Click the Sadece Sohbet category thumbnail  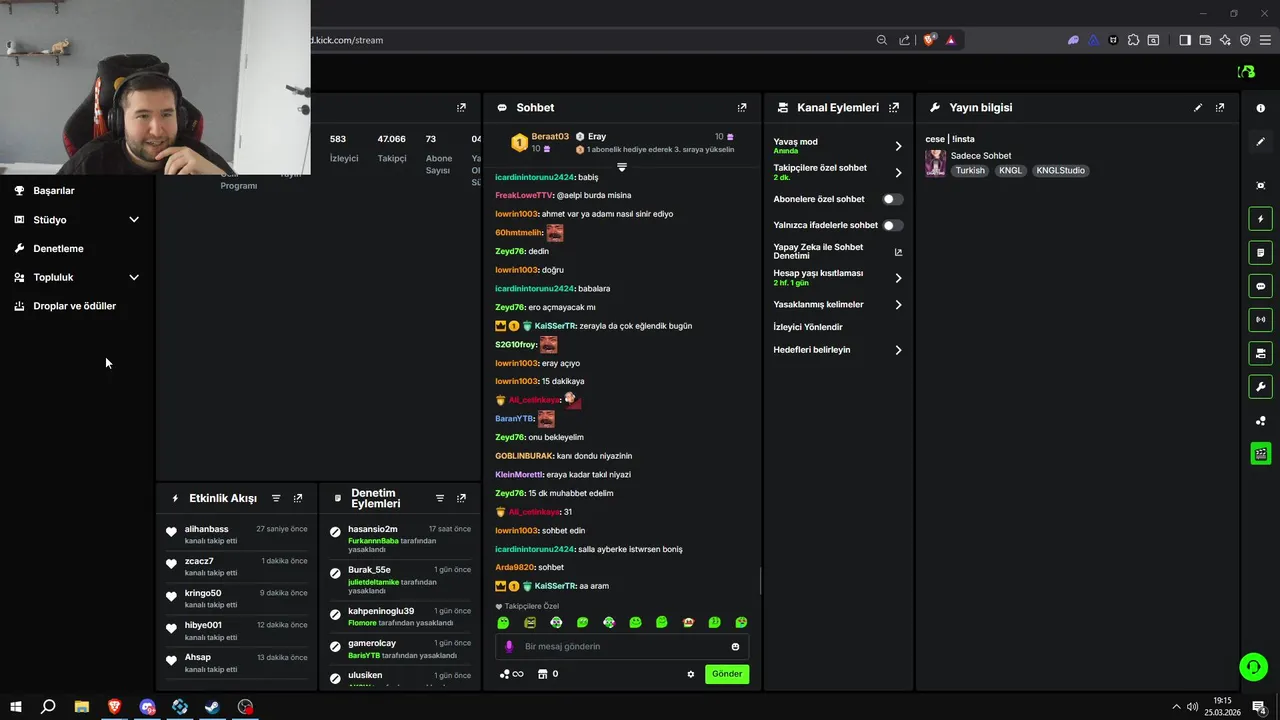coord(935,163)
